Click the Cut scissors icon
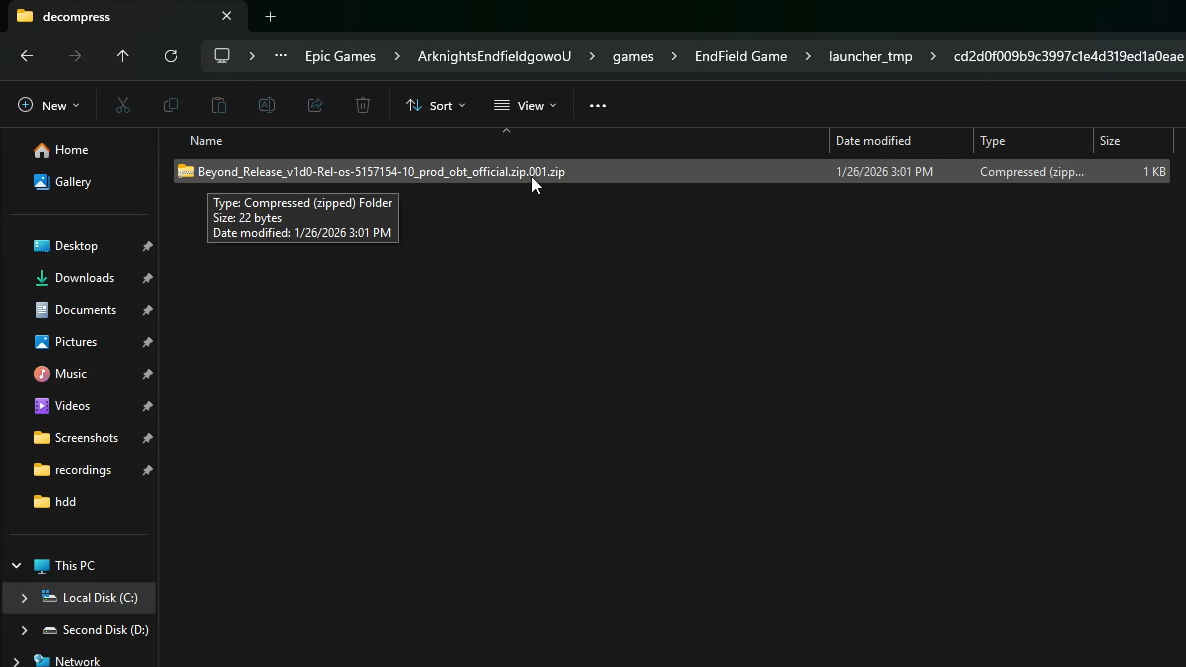Screen dimensions: 1186x667 pos(123,105)
